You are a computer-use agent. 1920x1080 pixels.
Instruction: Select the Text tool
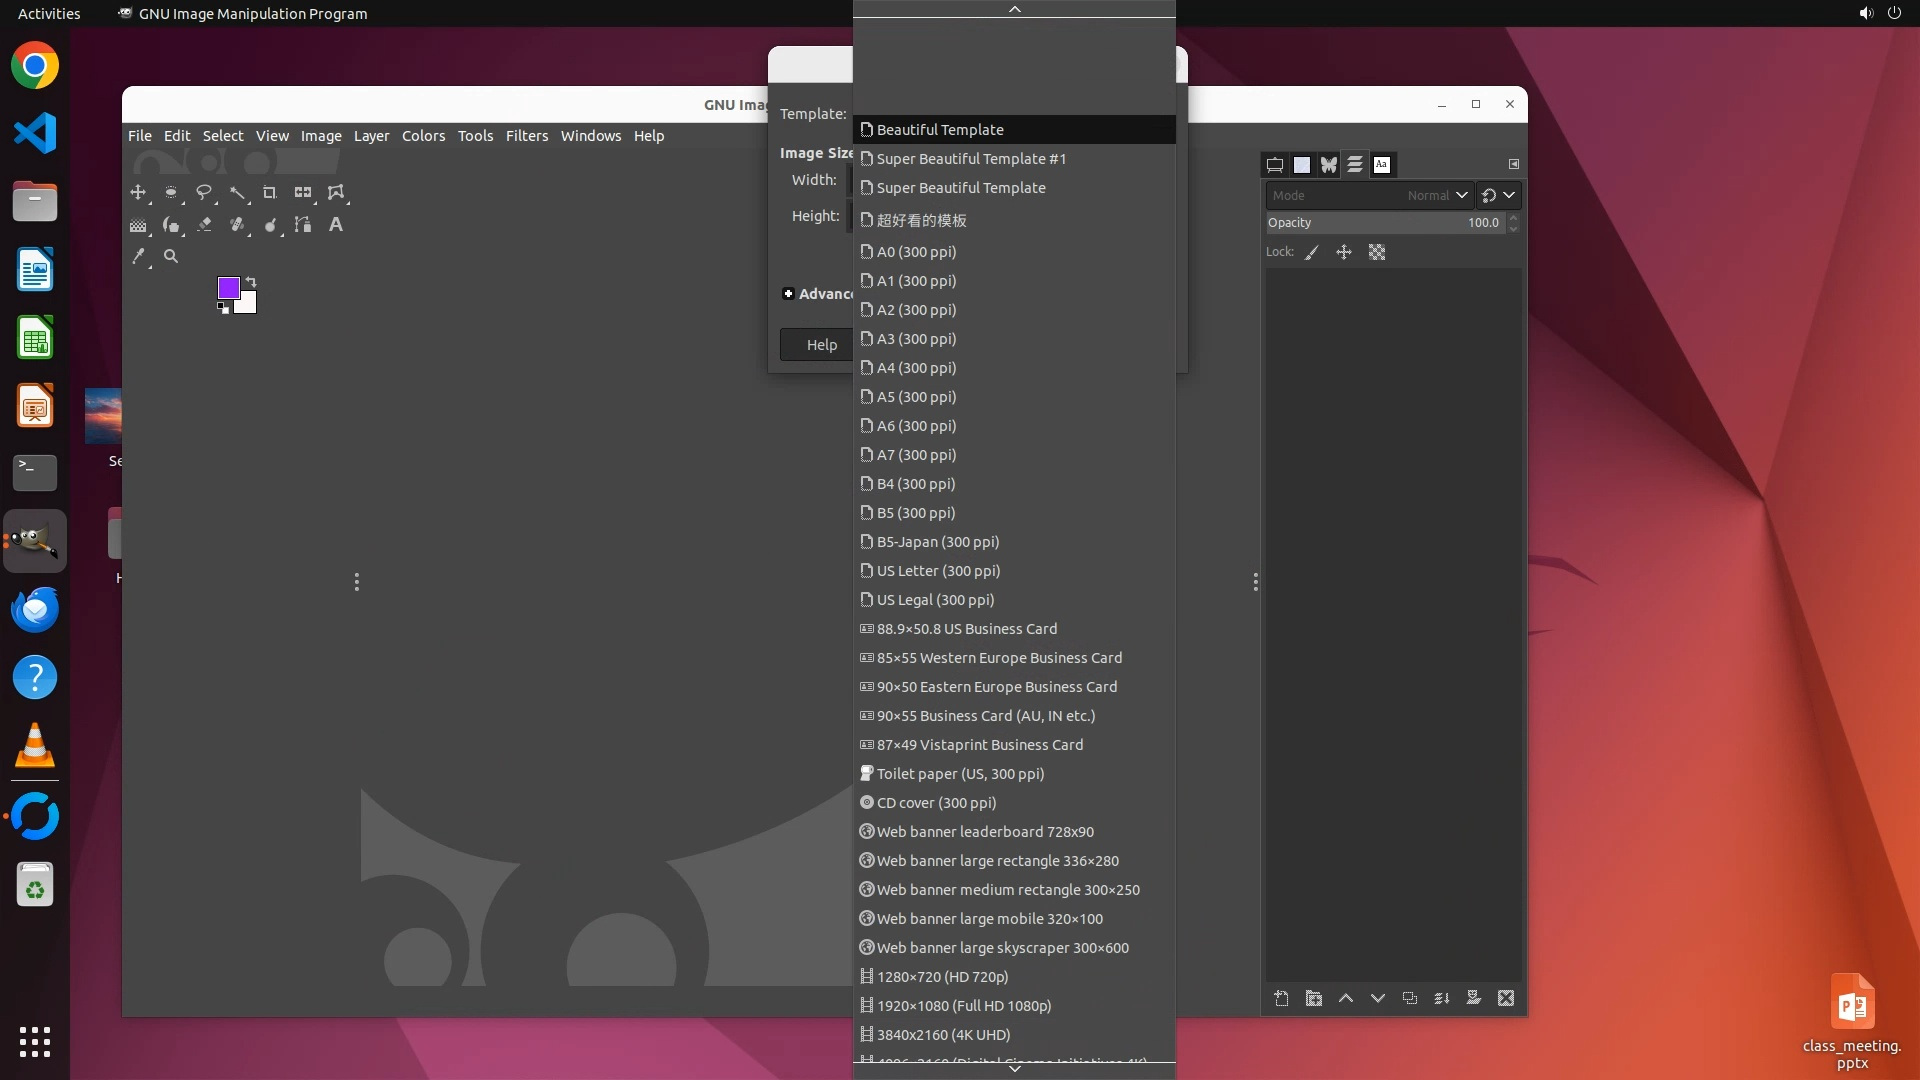point(336,225)
